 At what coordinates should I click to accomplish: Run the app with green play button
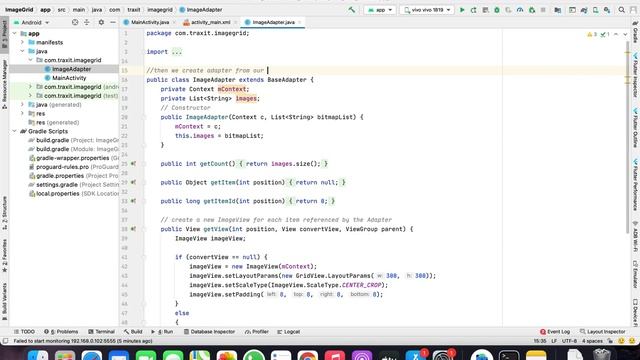(x=462, y=10)
